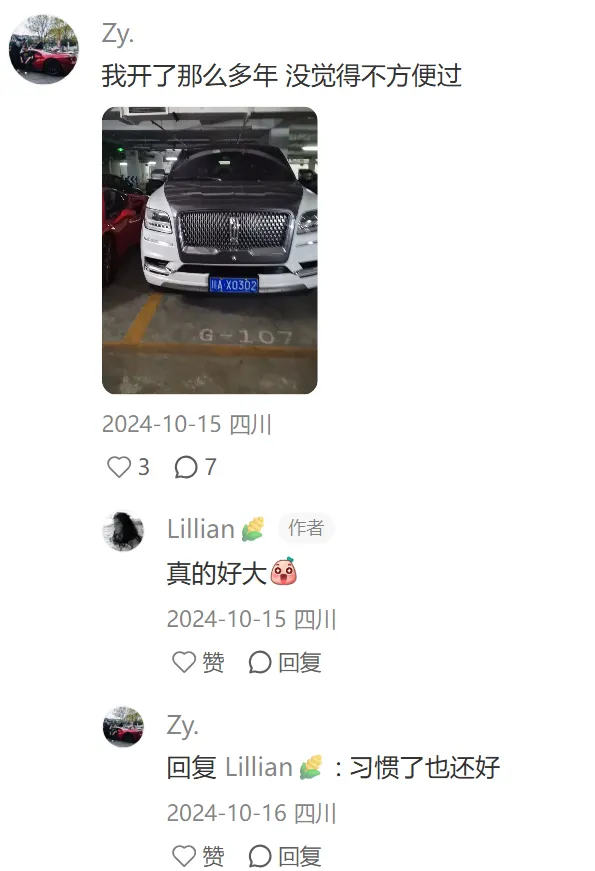
Task: Click Zy. username in the lower reply
Action: click(x=182, y=725)
